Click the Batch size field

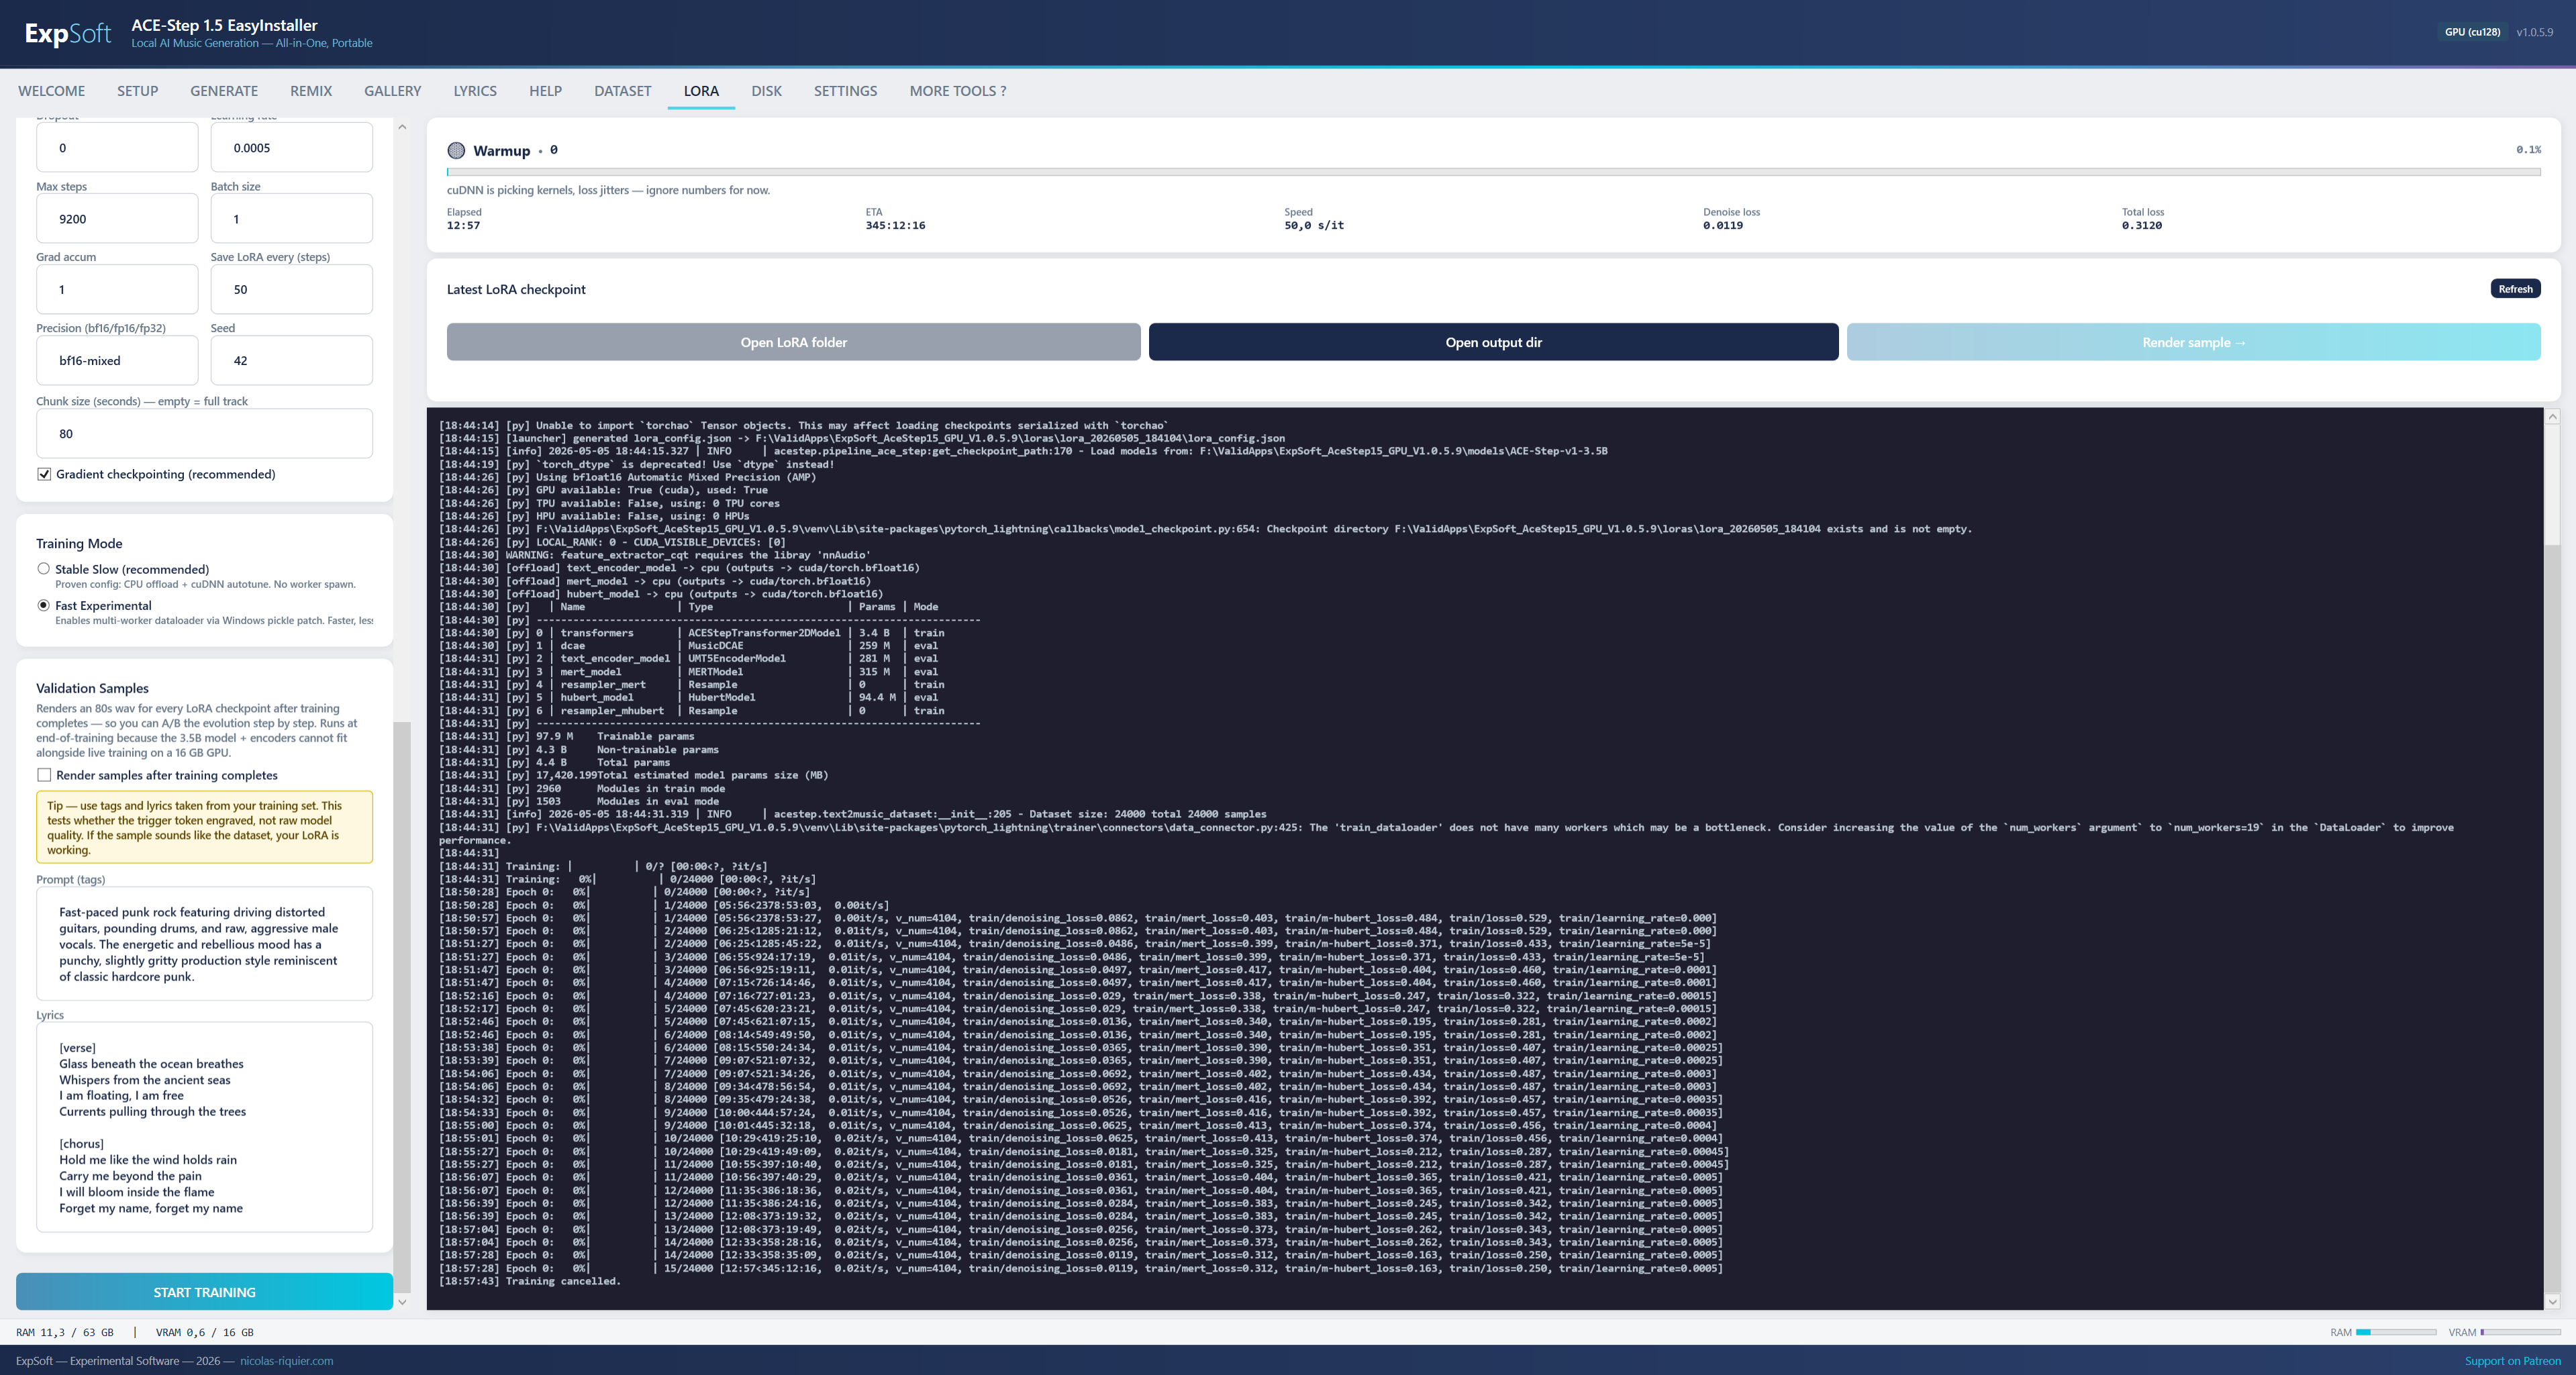coord(292,219)
